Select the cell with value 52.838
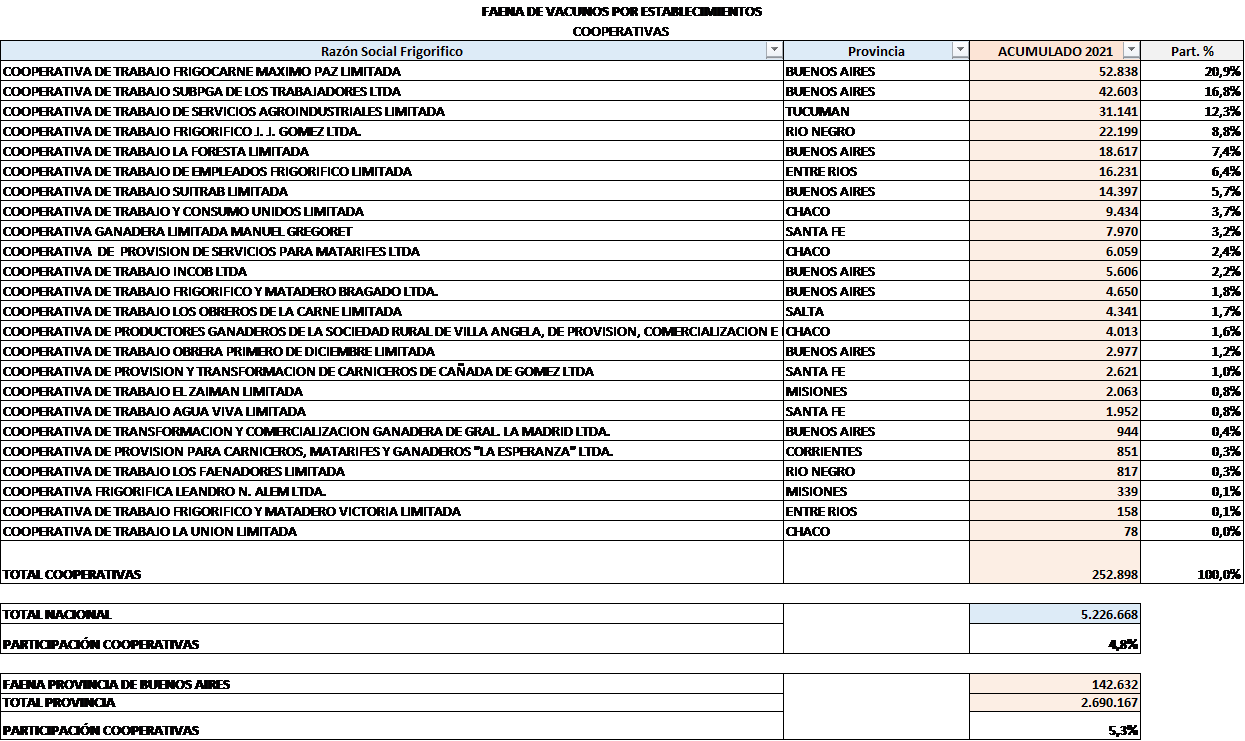 pos(1055,72)
